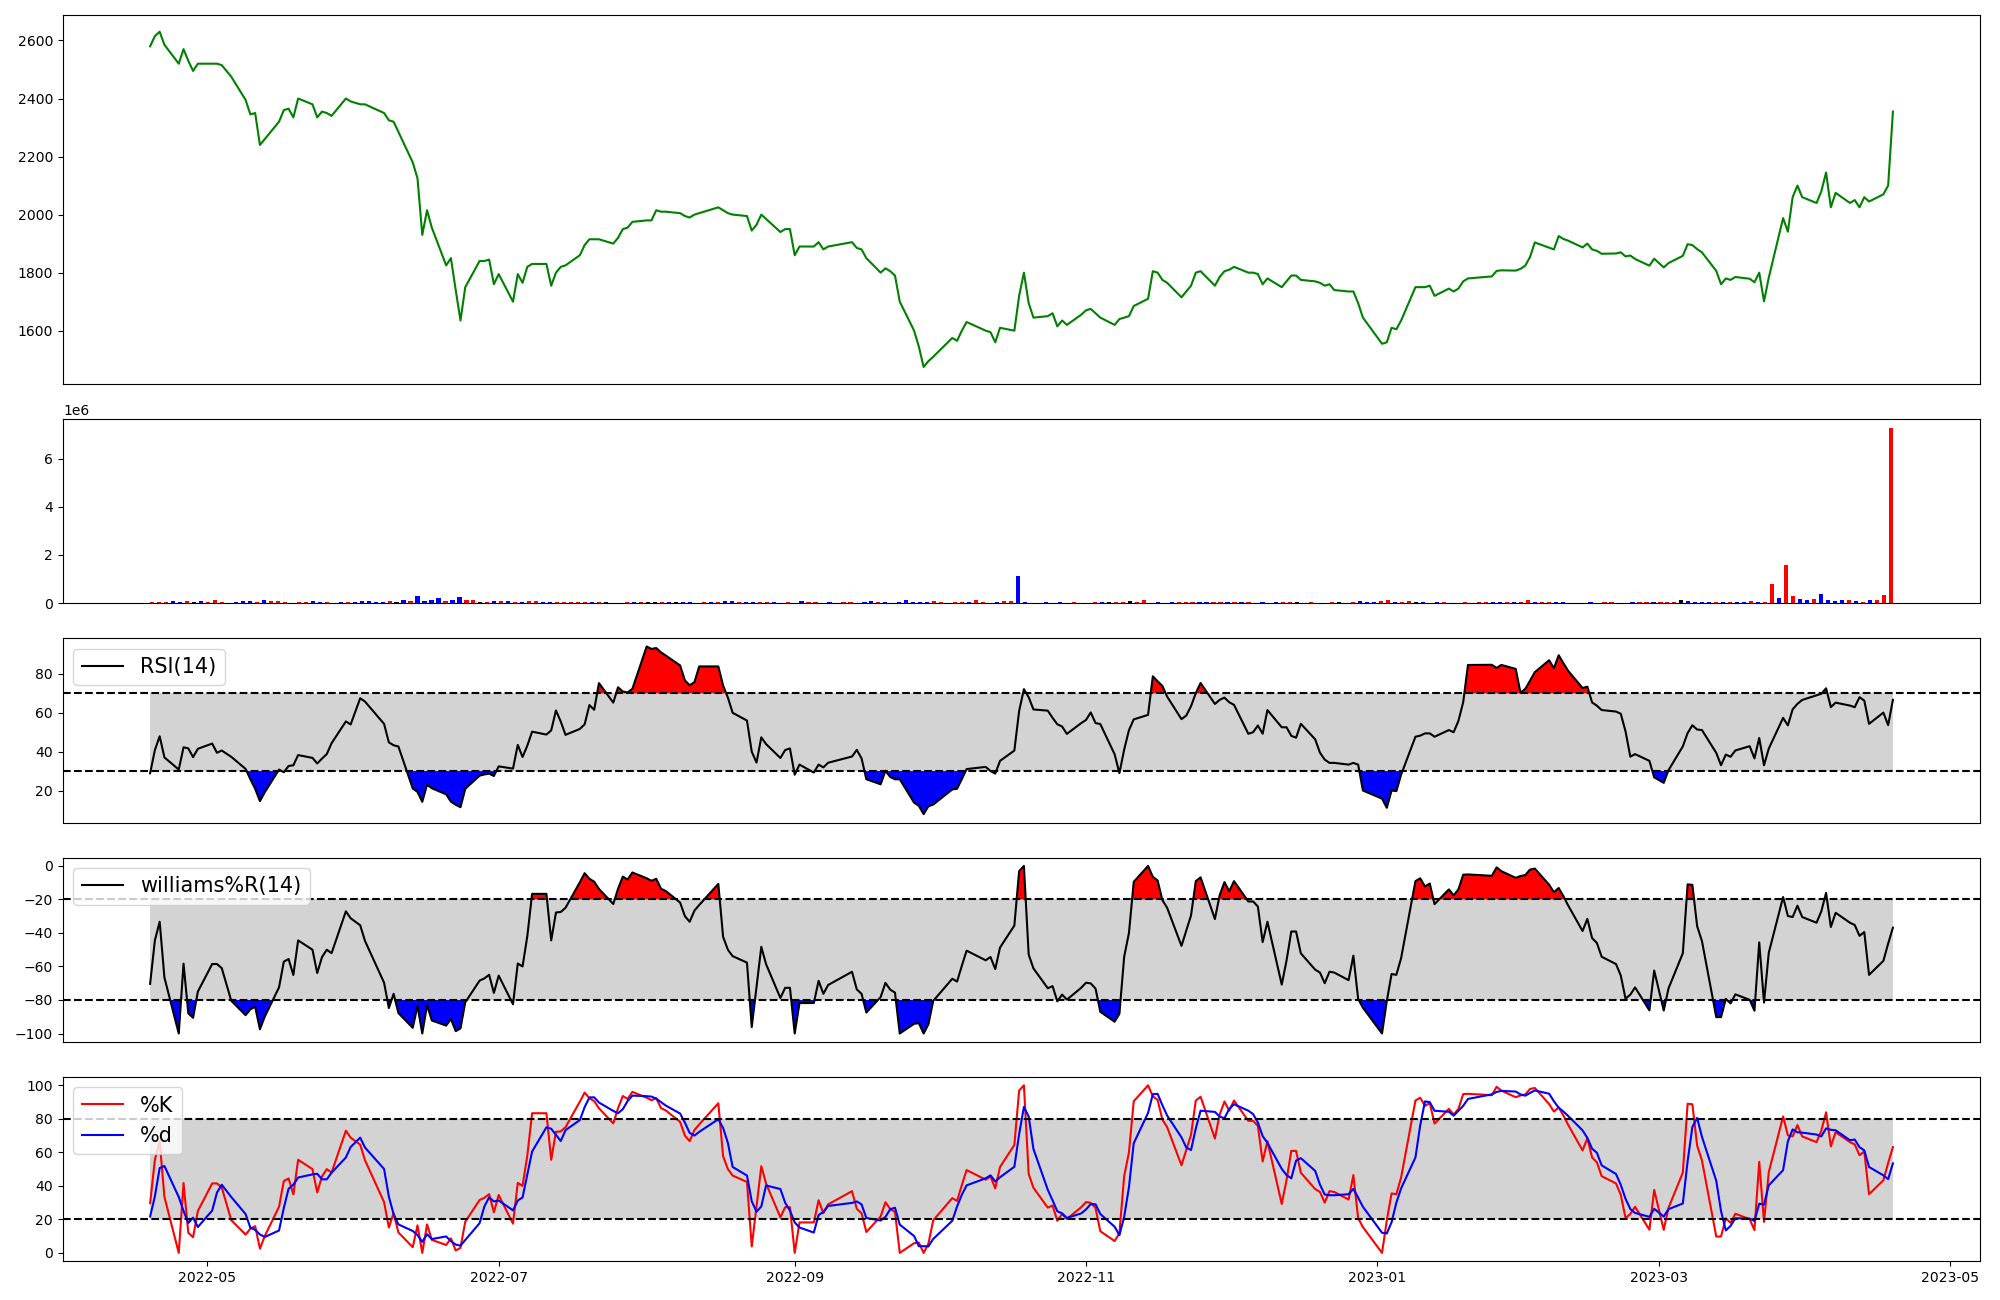
Task: Click the 2000 price axis label
Action: 35,215
